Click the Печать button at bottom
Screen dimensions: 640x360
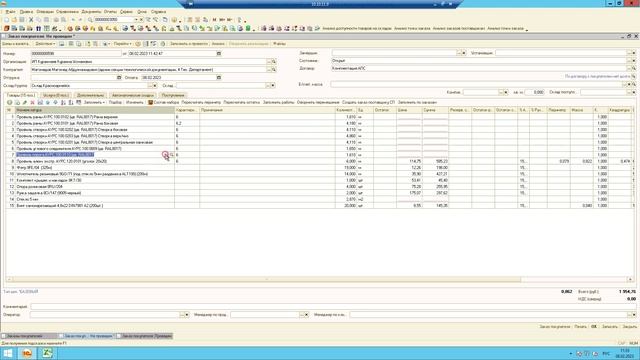(x=580, y=327)
